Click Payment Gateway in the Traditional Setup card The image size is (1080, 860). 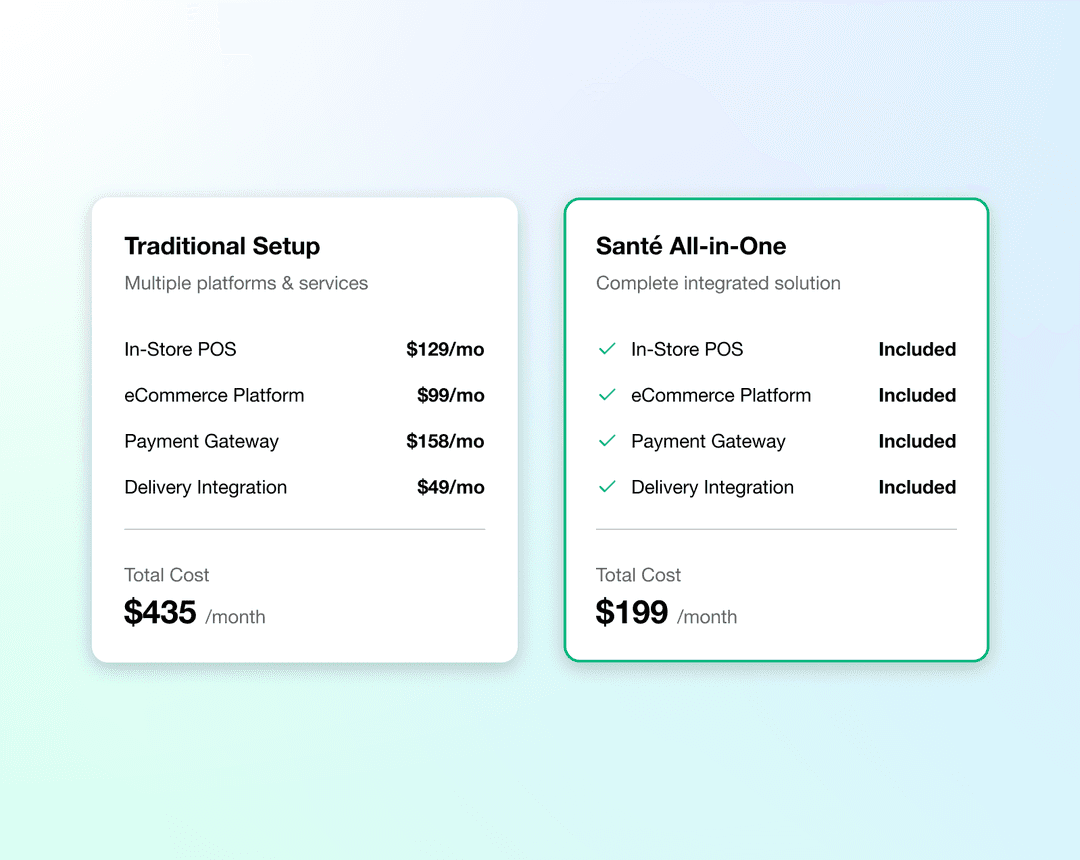coord(201,441)
